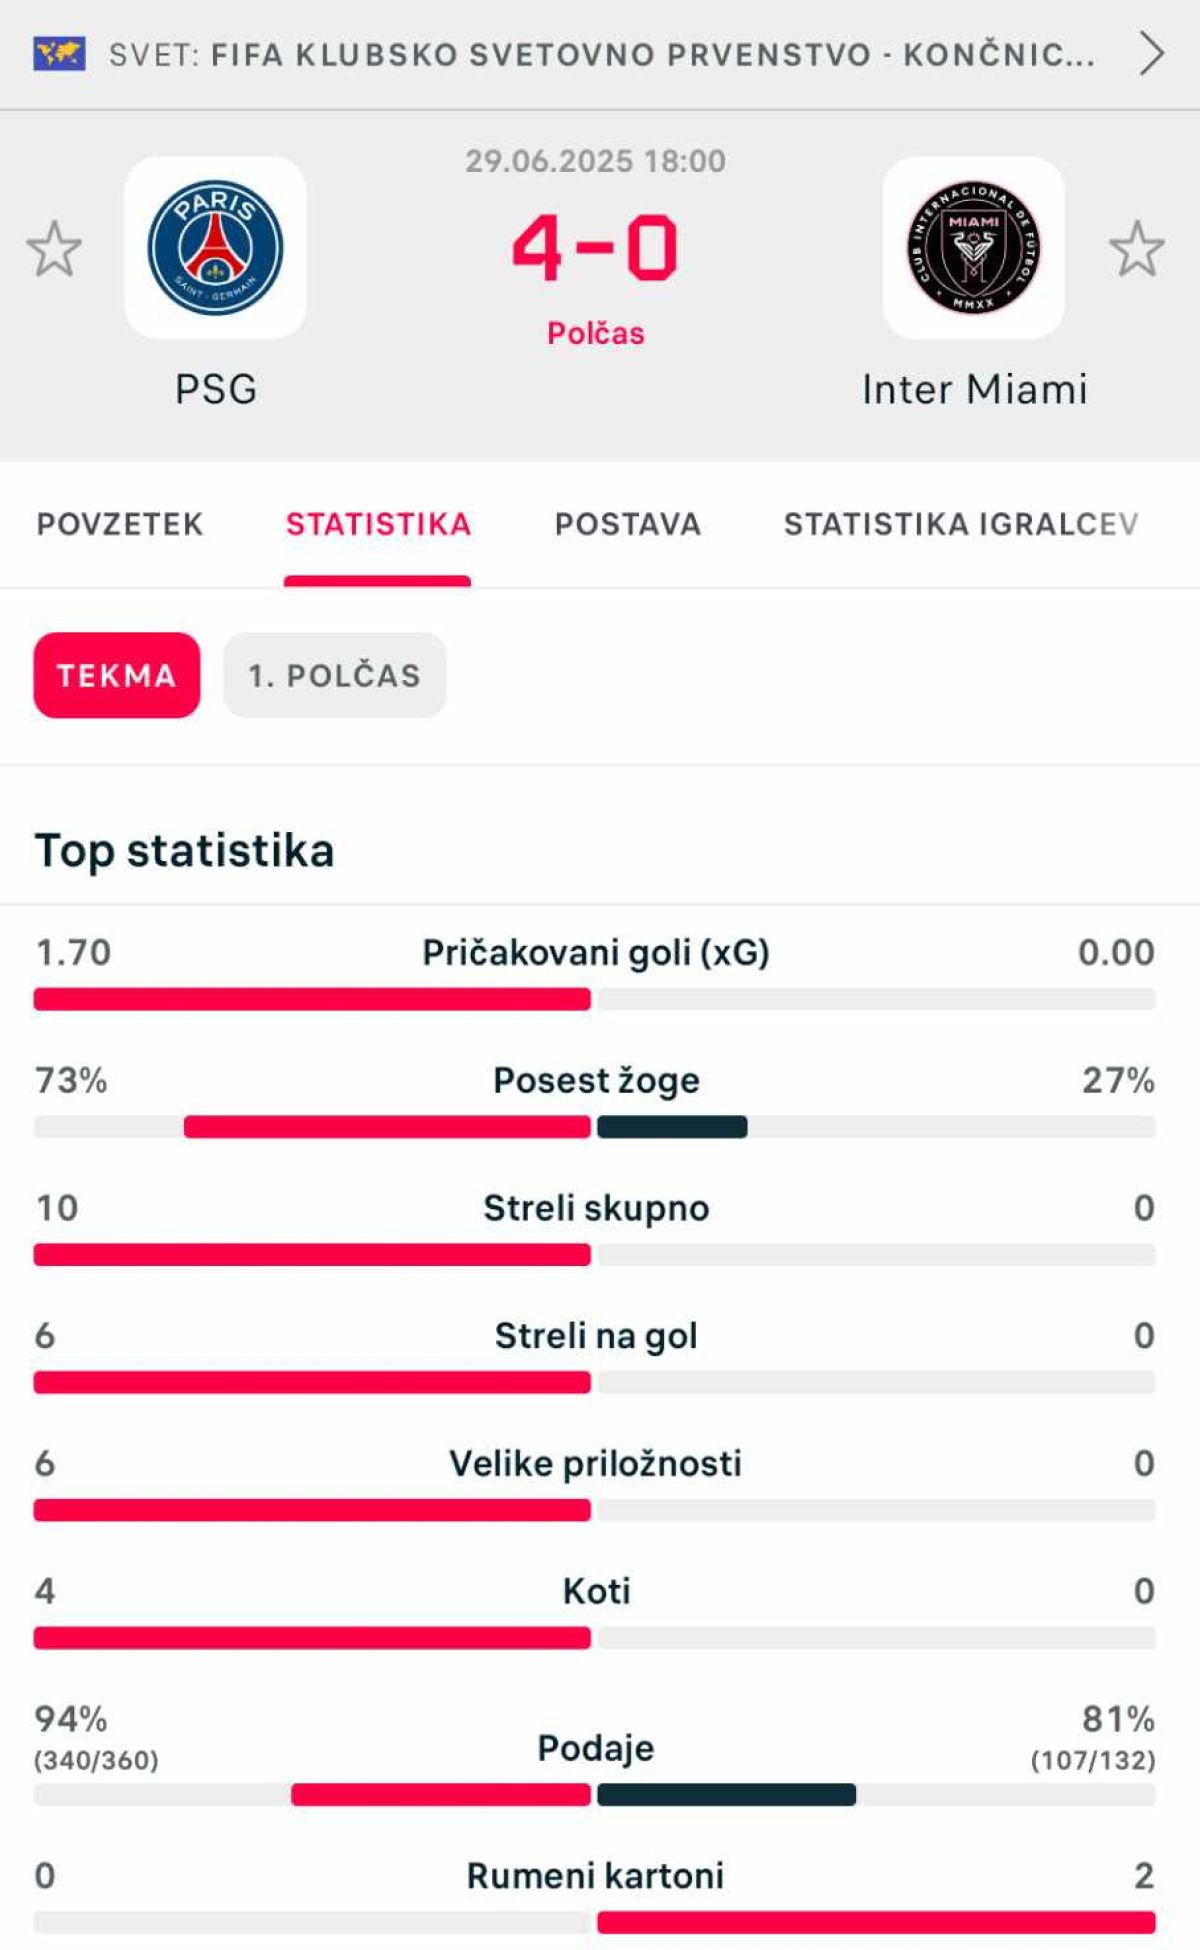Switch to the Povzetek tab
Viewport: 1200px width, 1950px height.
click(120, 524)
